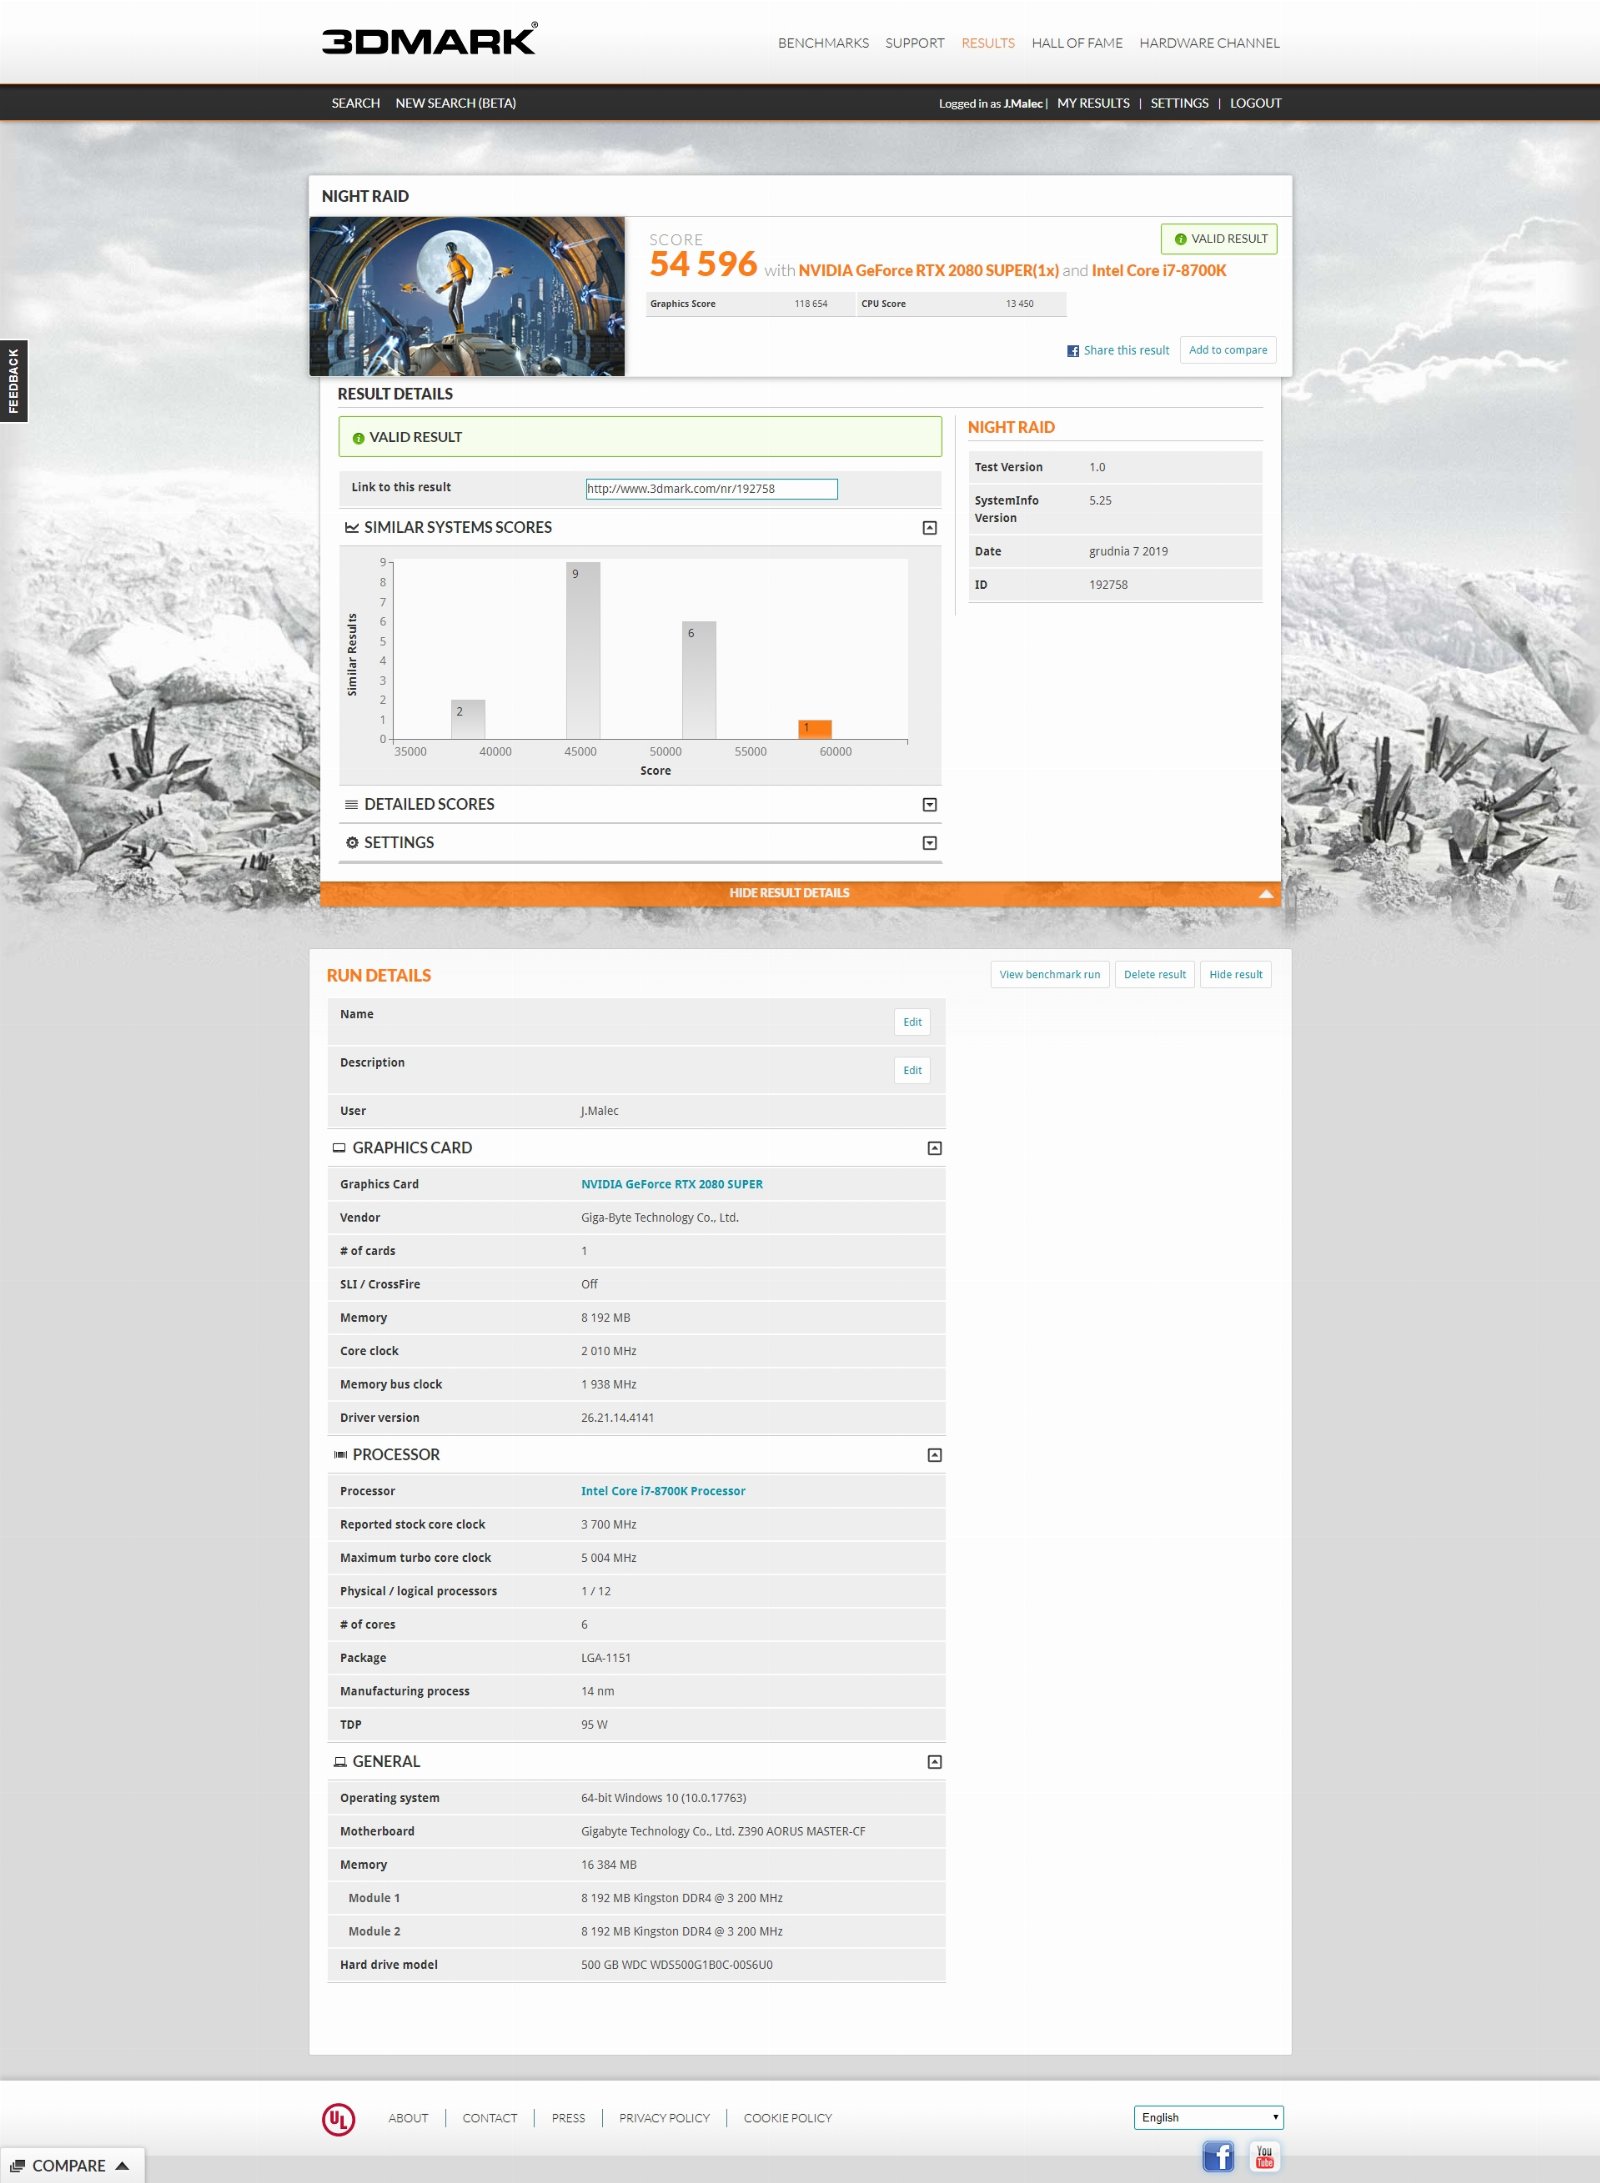Click the UL logo in footer
The height and width of the screenshot is (2183, 1600).
338,2118
